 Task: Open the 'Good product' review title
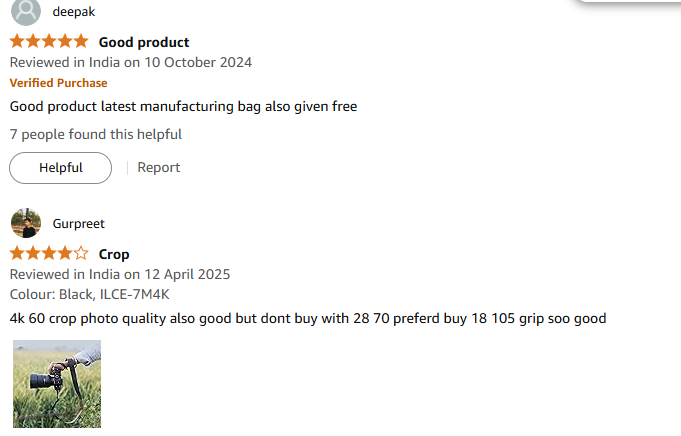(x=144, y=42)
